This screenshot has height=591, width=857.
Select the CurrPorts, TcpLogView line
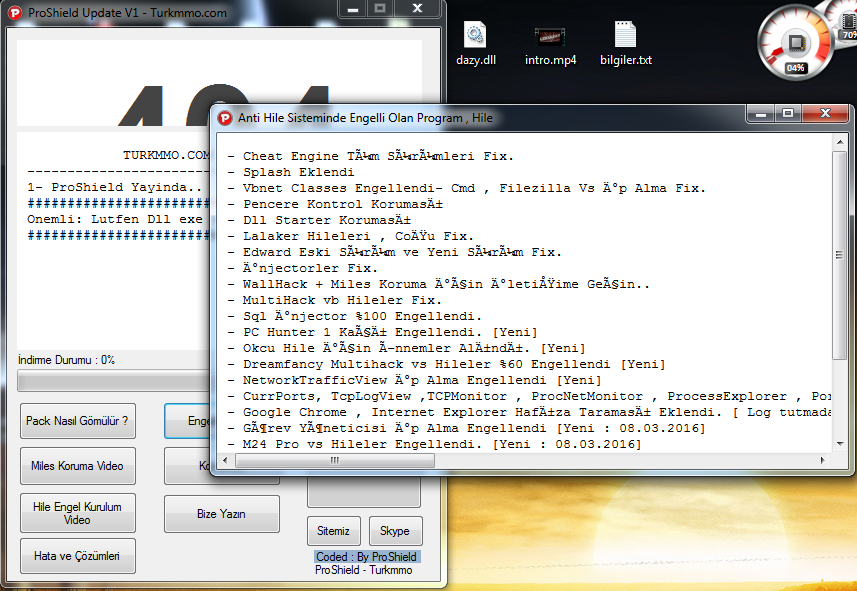(529, 396)
